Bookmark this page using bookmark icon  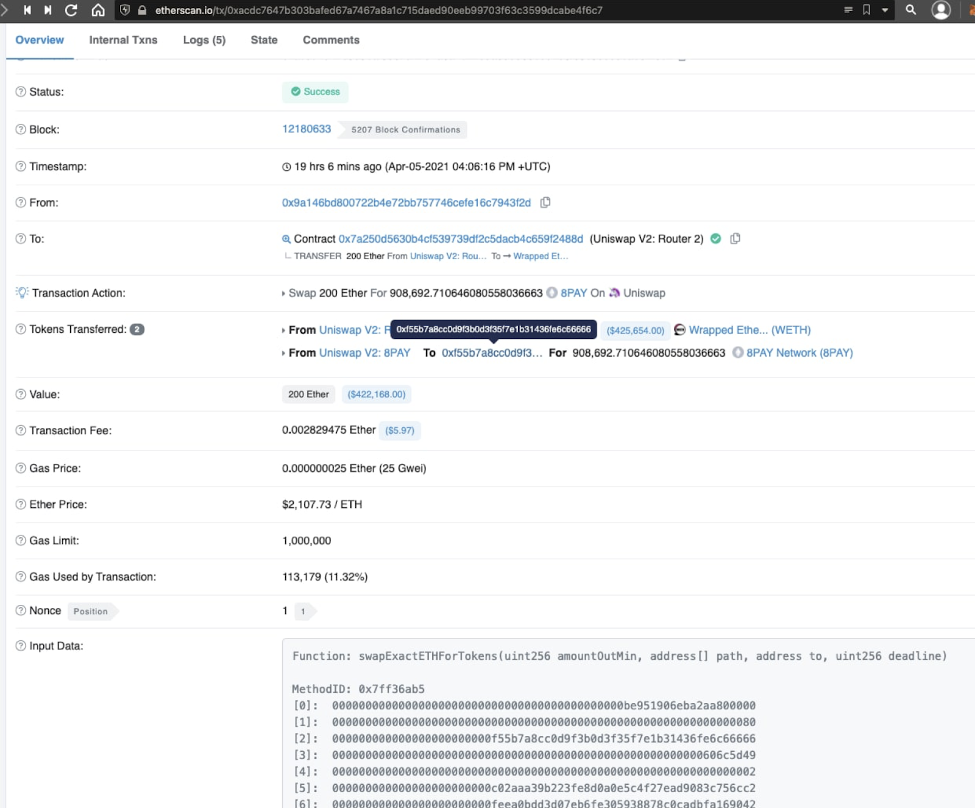click(866, 10)
